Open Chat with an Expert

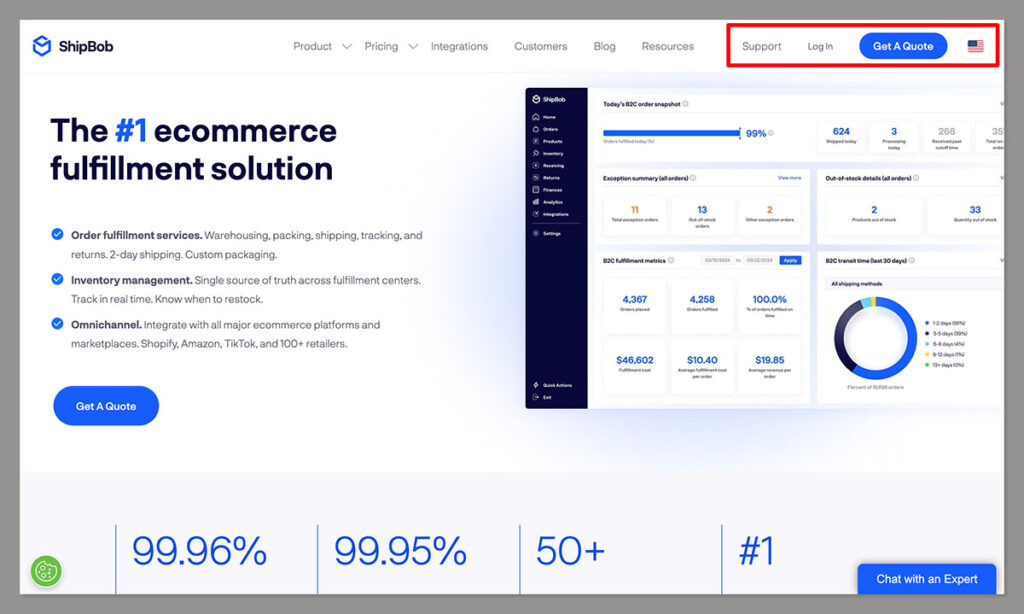coord(927,579)
